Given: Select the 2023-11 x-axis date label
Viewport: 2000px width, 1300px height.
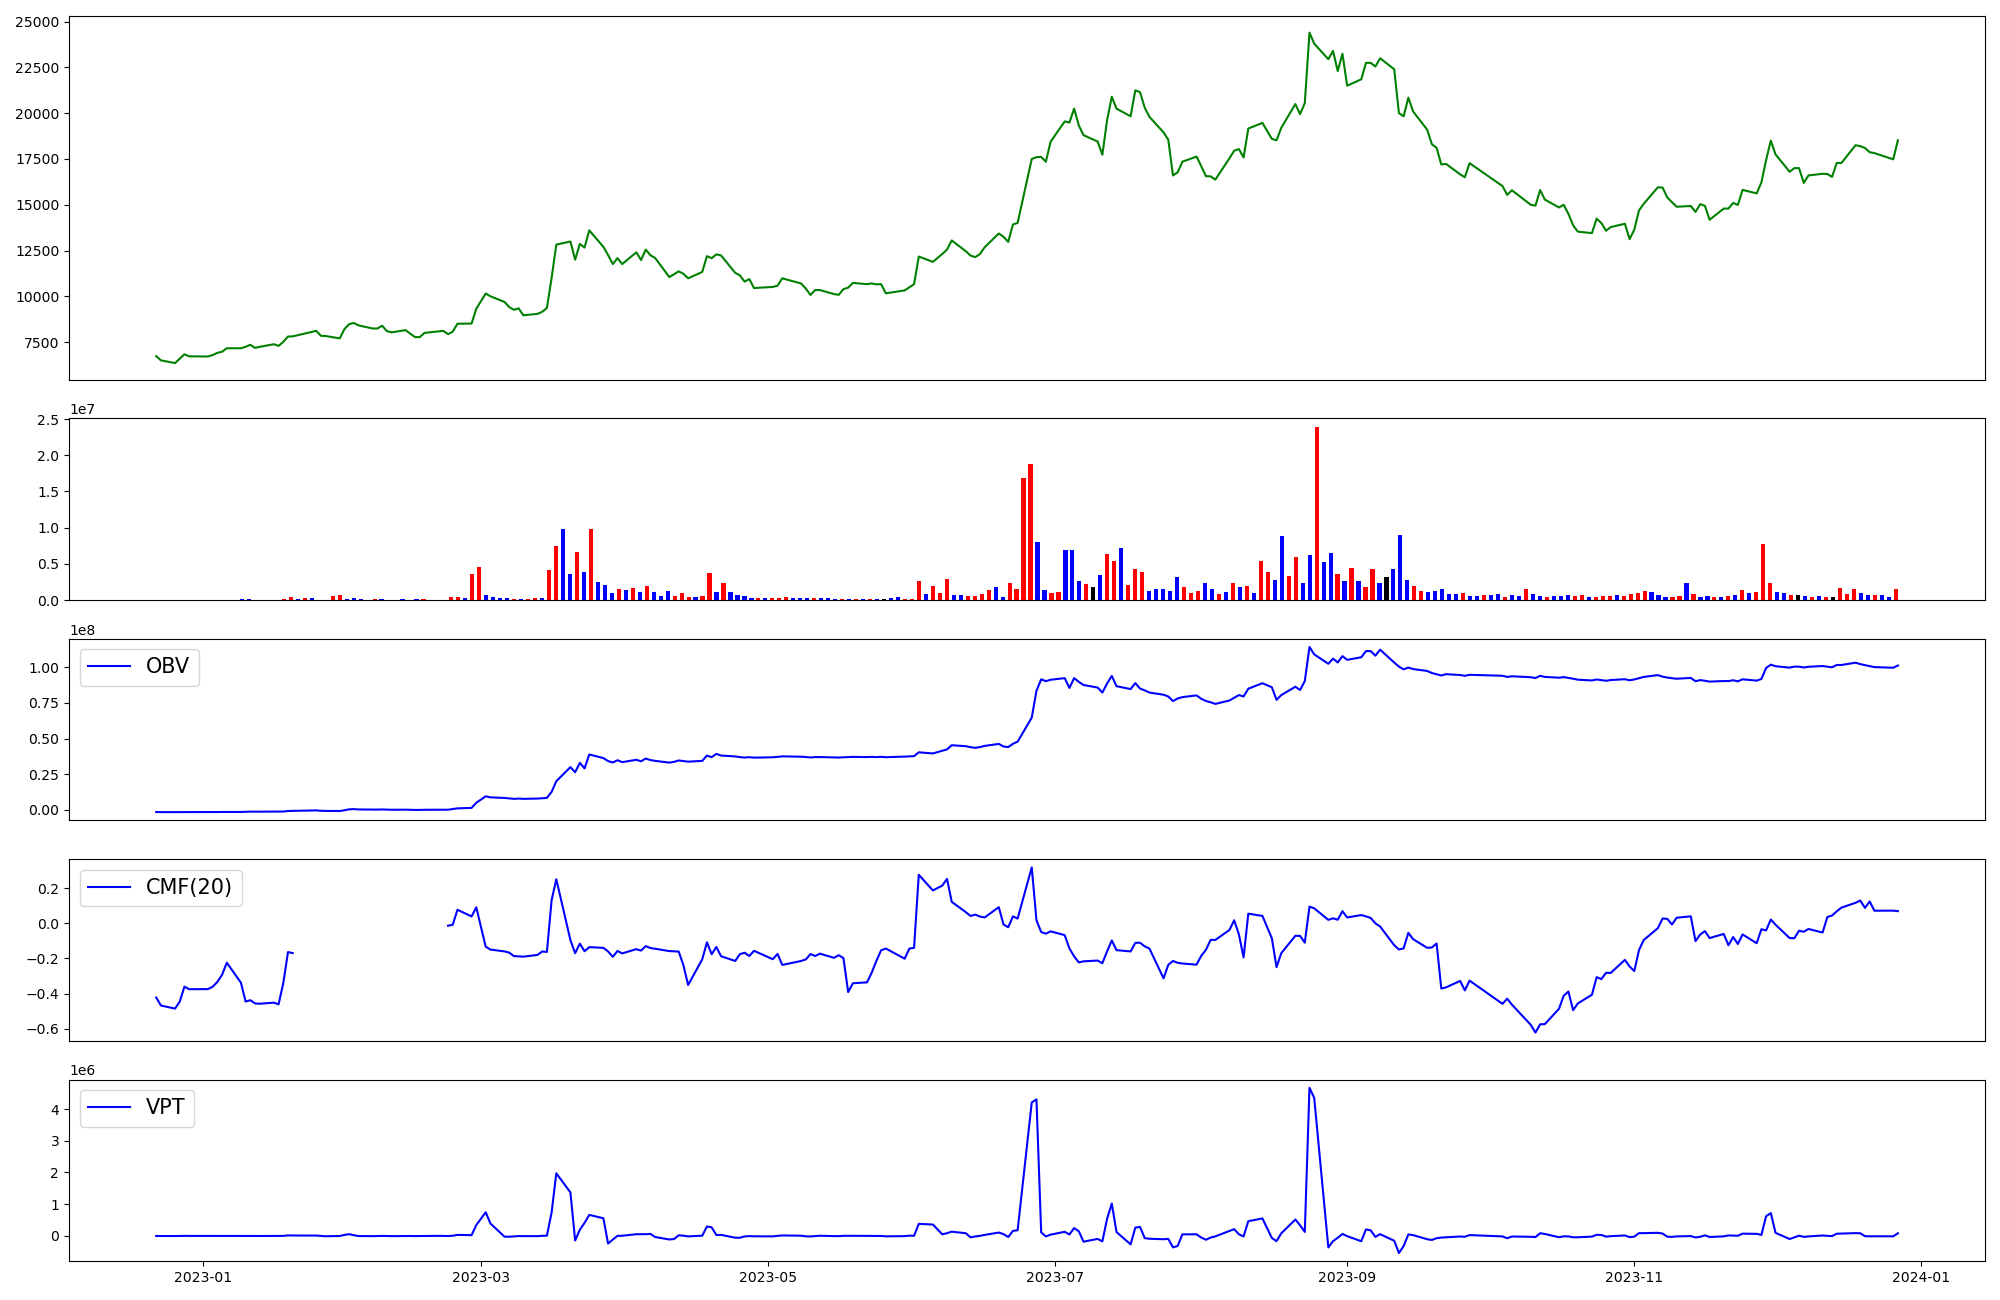Looking at the screenshot, I should coord(1634,1277).
